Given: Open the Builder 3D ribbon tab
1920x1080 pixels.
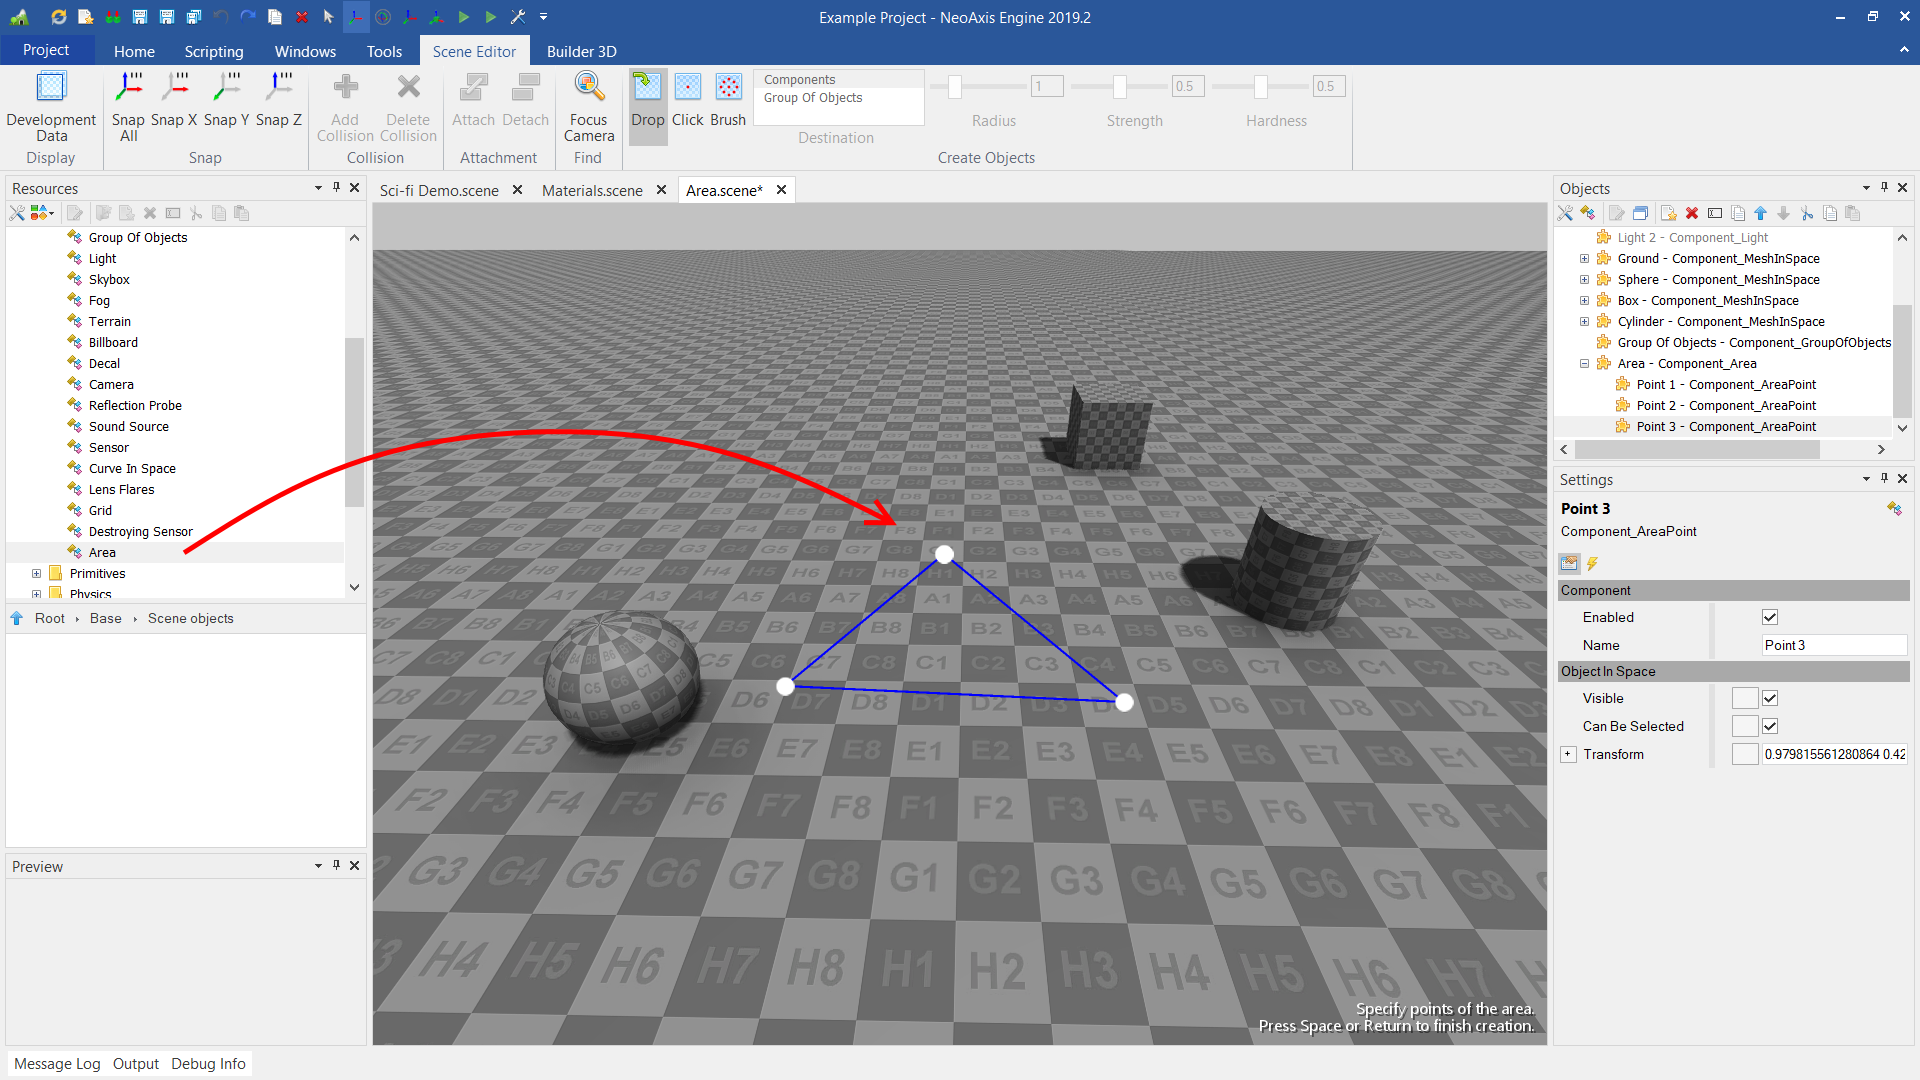Looking at the screenshot, I should click(581, 51).
